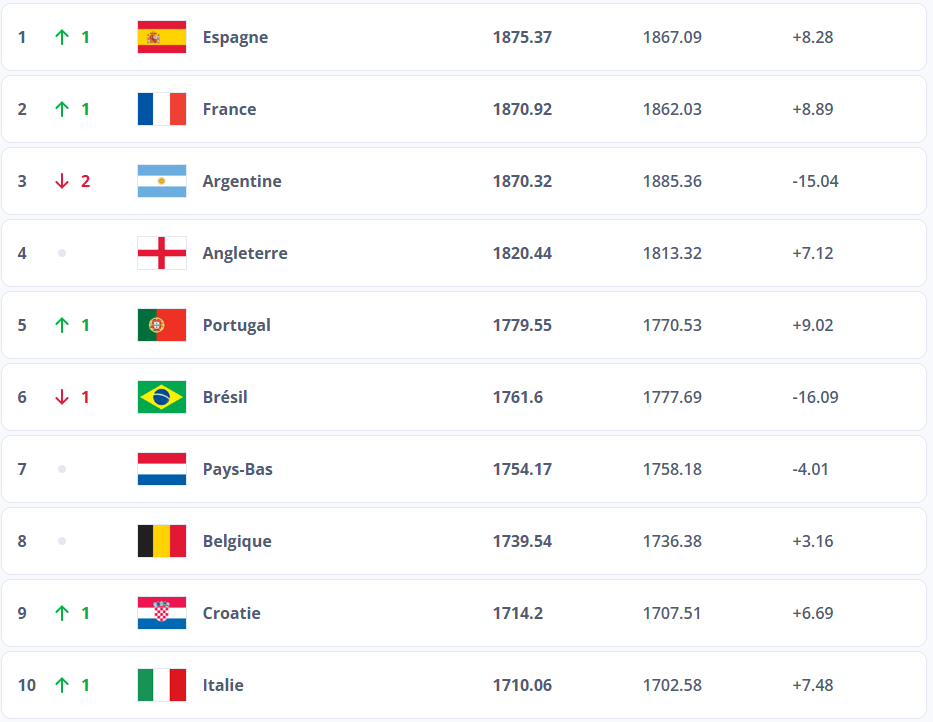Click the France flag icon
This screenshot has width=933, height=722.
pos(162,109)
